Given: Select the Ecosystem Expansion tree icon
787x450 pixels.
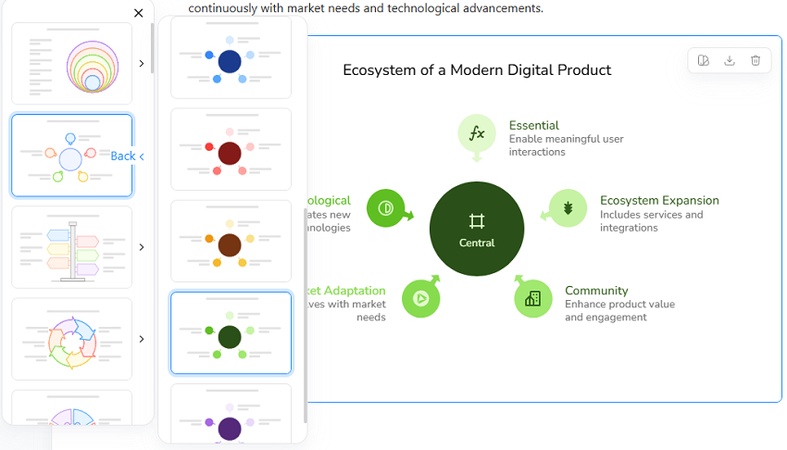Looking at the screenshot, I should point(568,208).
